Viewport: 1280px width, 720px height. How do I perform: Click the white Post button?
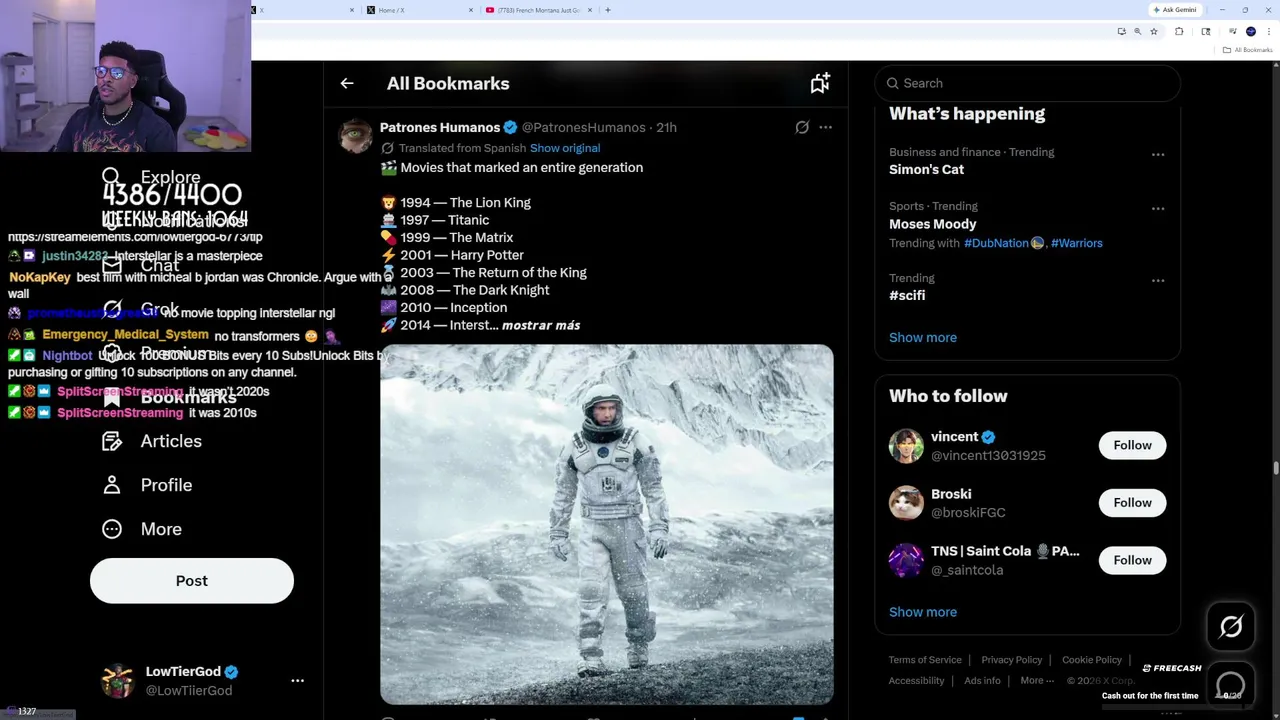click(192, 581)
